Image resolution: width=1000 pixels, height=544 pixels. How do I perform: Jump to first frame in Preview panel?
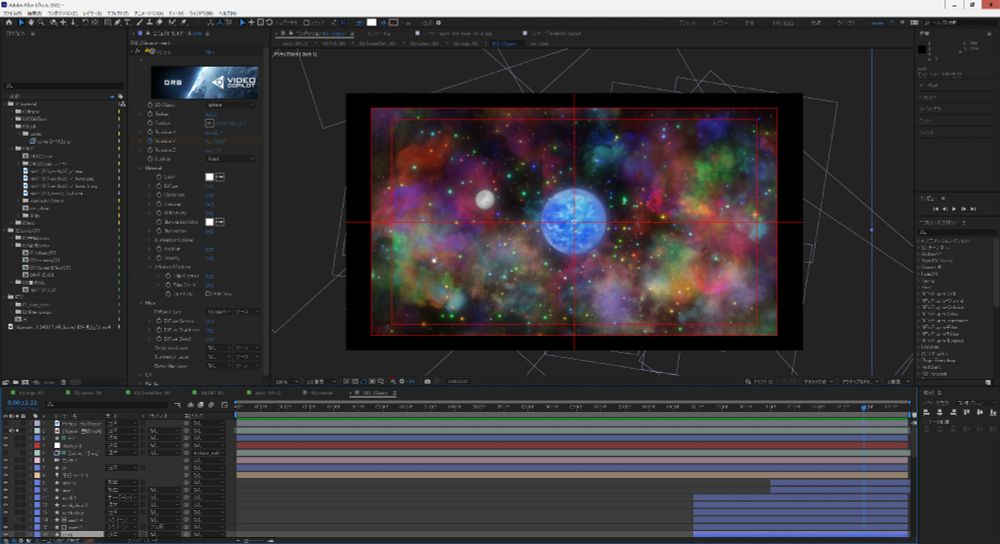click(x=936, y=209)
